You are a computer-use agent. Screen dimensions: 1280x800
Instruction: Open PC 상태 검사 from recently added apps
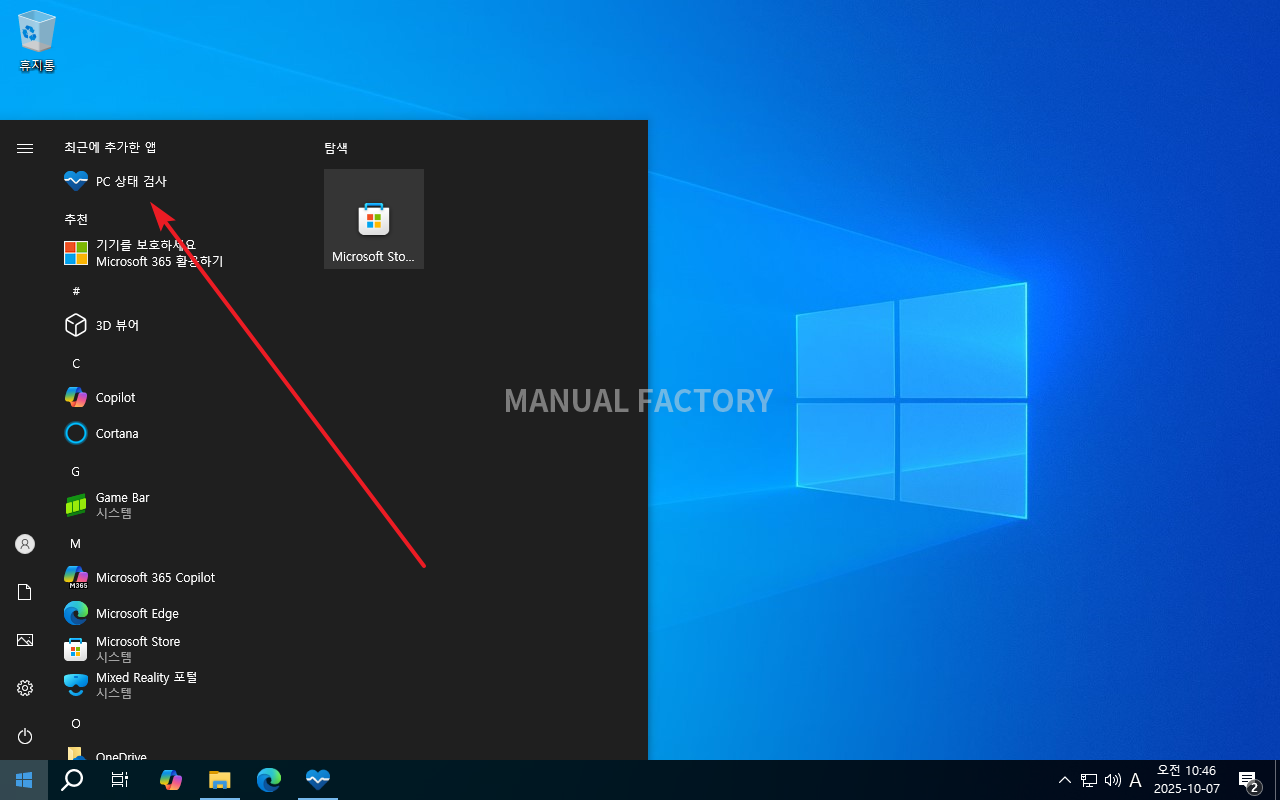click(130, 181)
